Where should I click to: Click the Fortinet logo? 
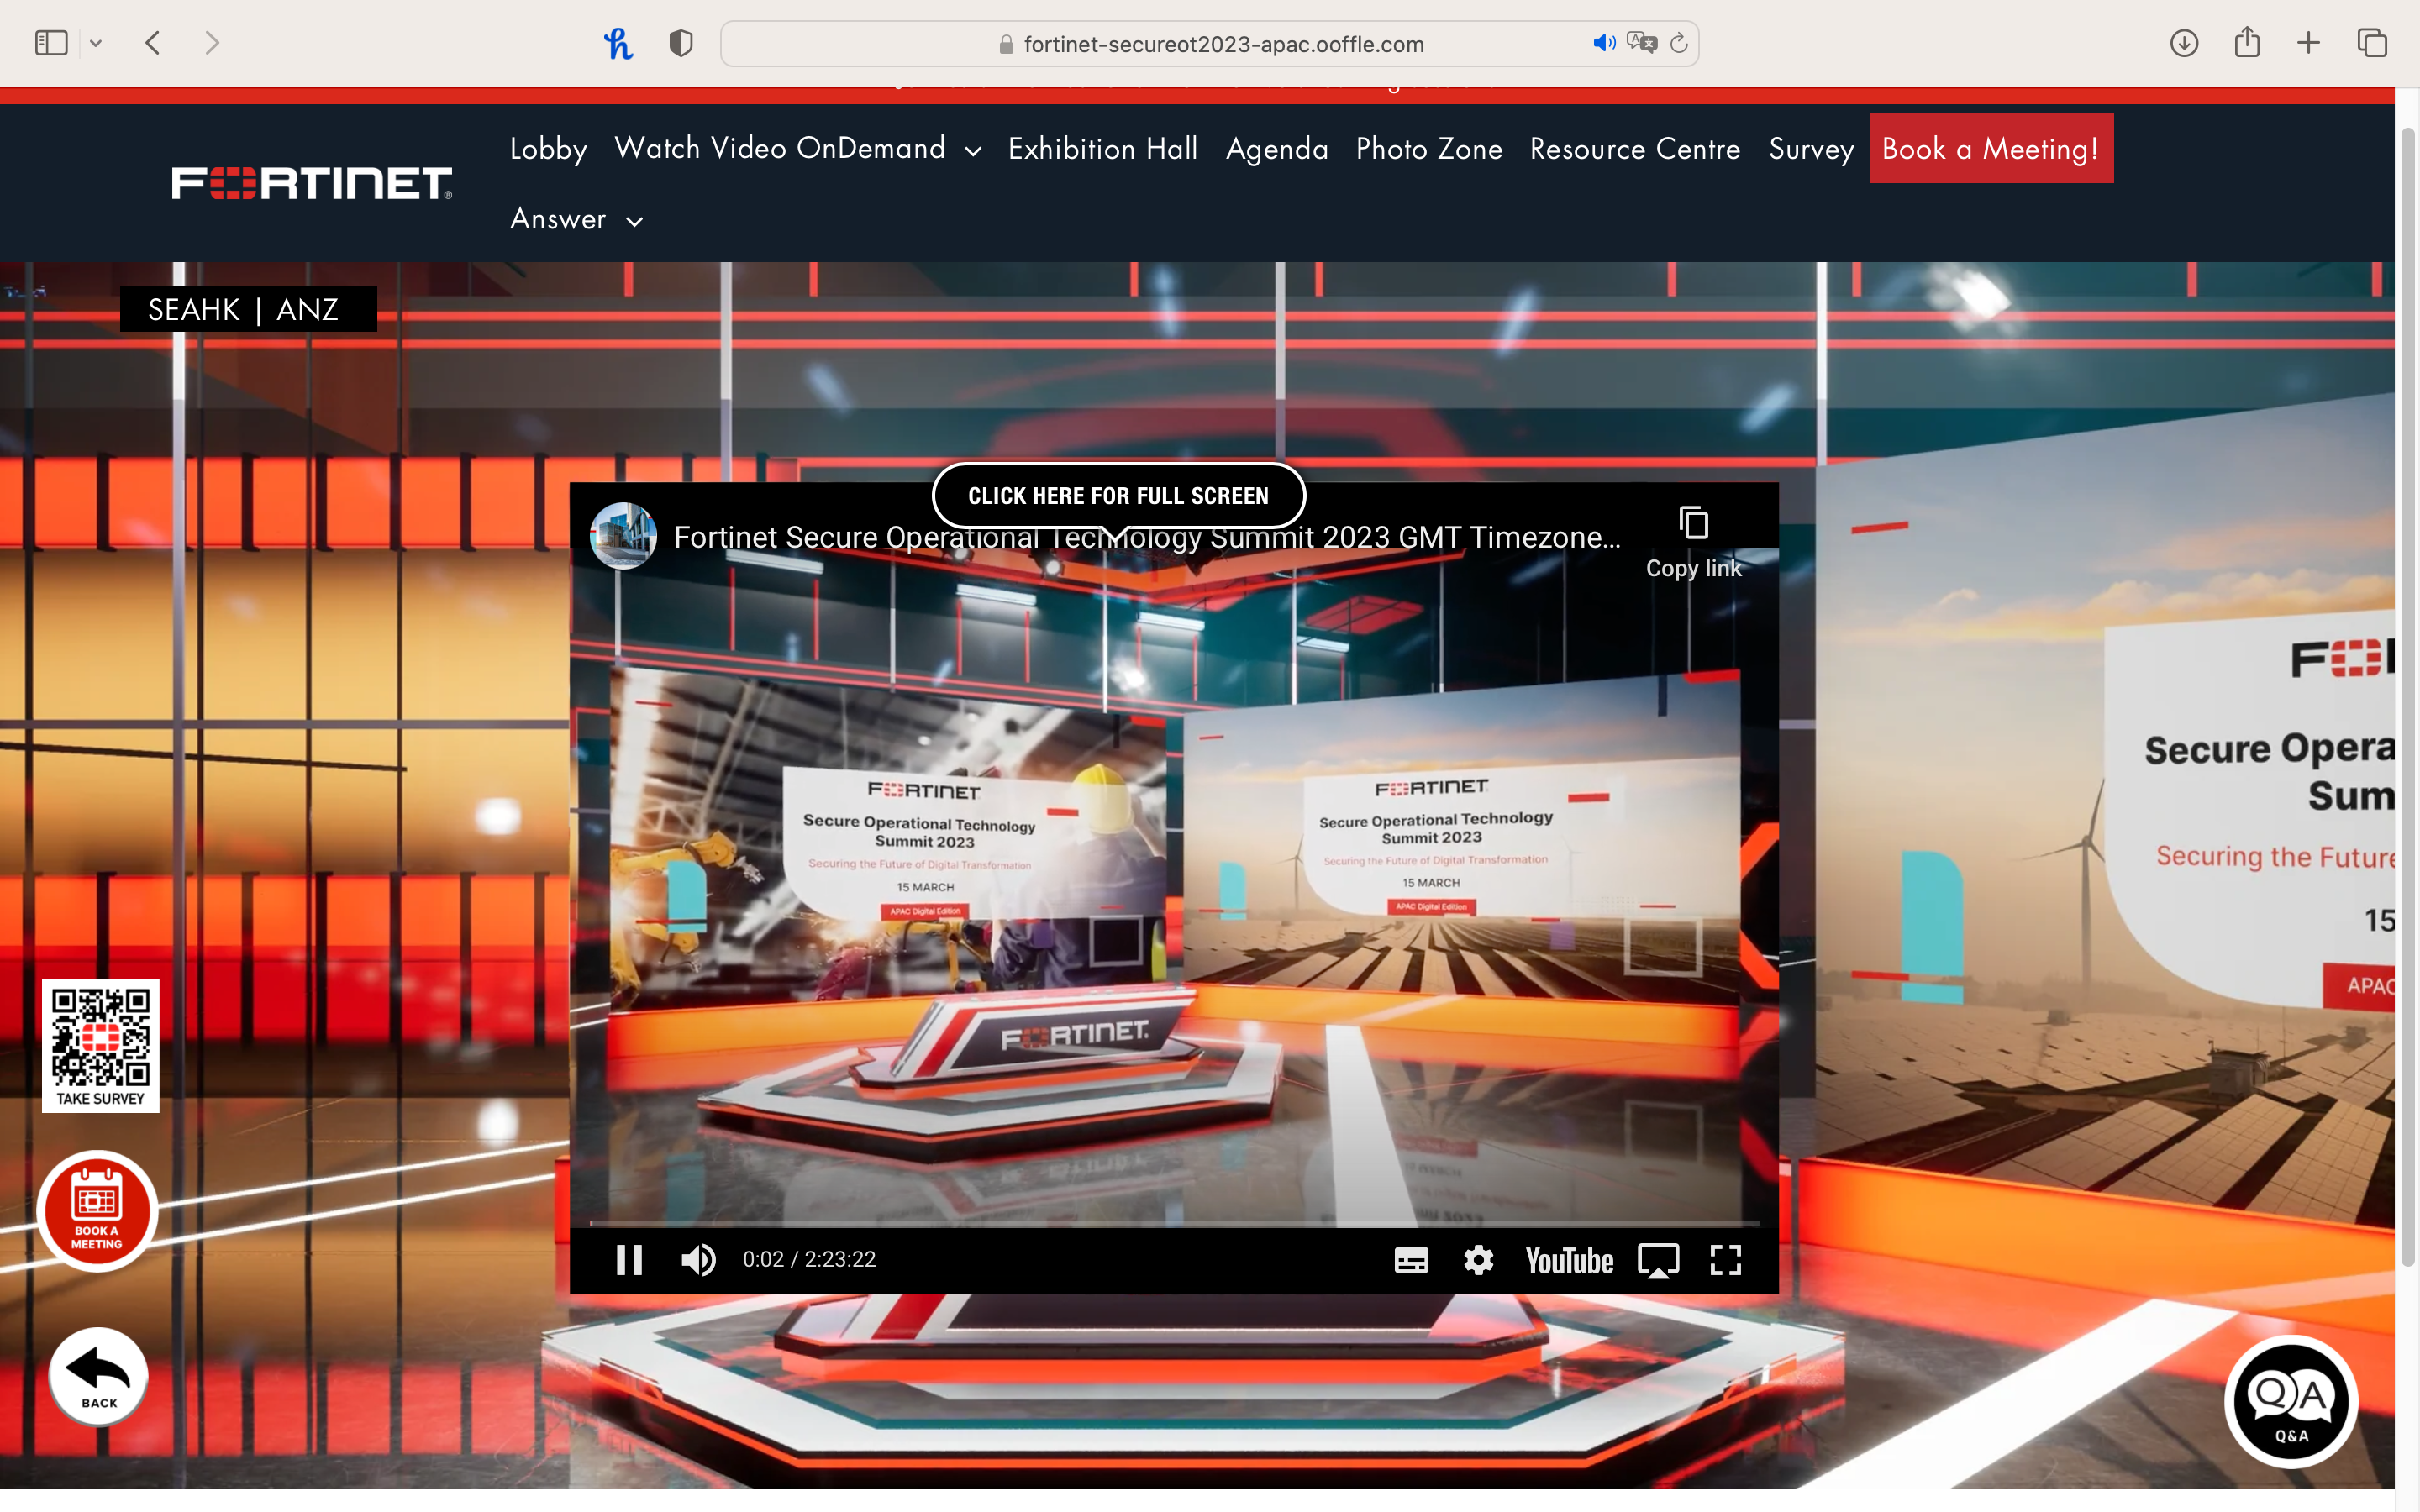point(312,183)
